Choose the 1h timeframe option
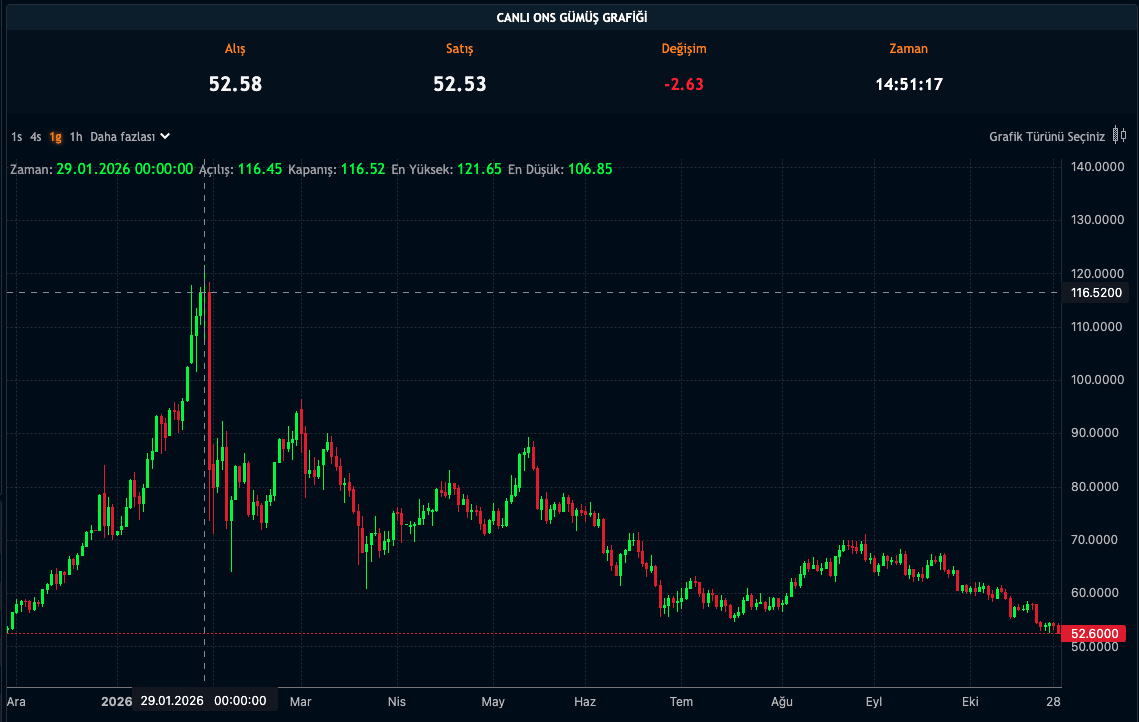Screen dimensions: 1139x722 tap(76, 137)
